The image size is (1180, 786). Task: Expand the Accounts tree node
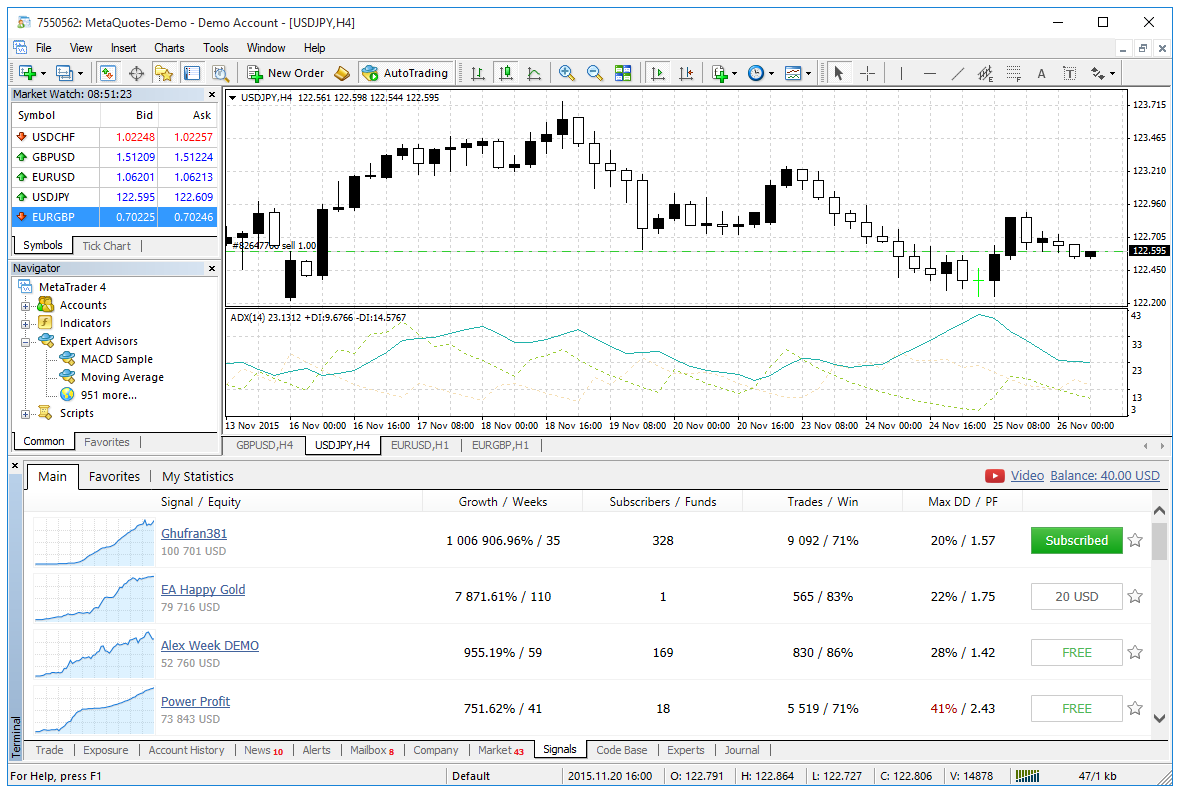(x=26, y=306)
